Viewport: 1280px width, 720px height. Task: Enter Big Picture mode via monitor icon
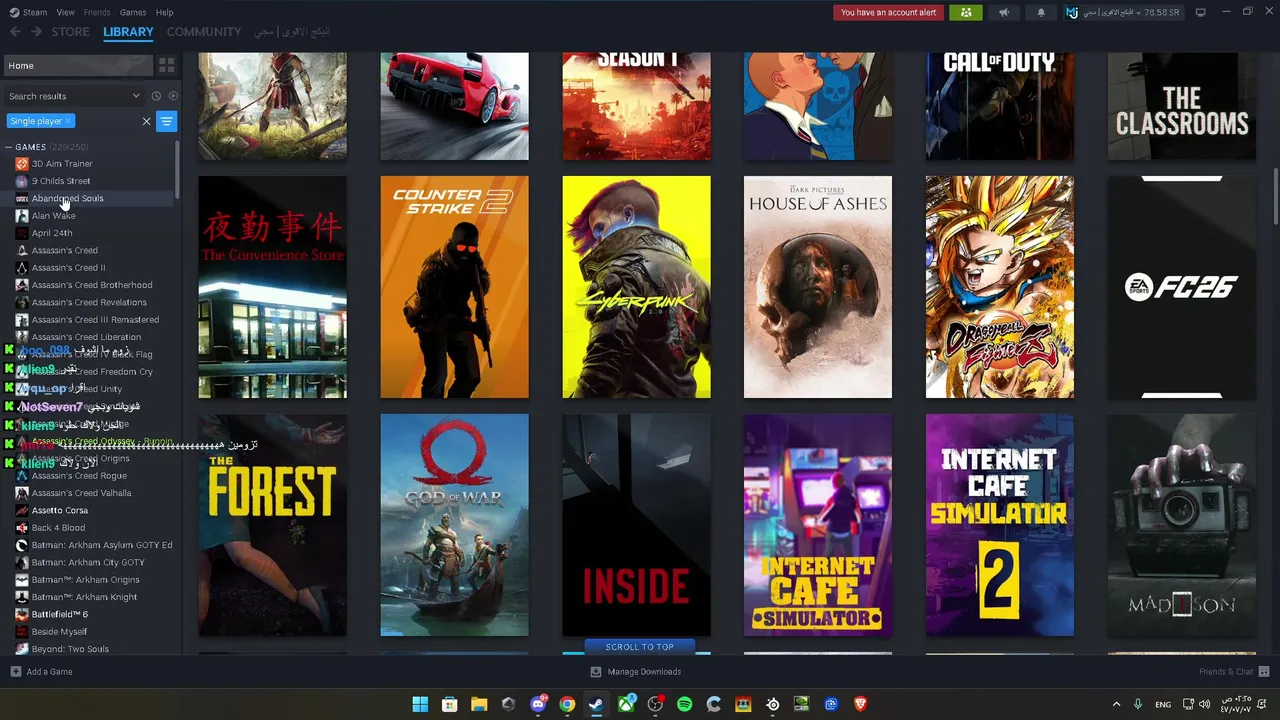pyautogui.click(x=1201, y=12)
